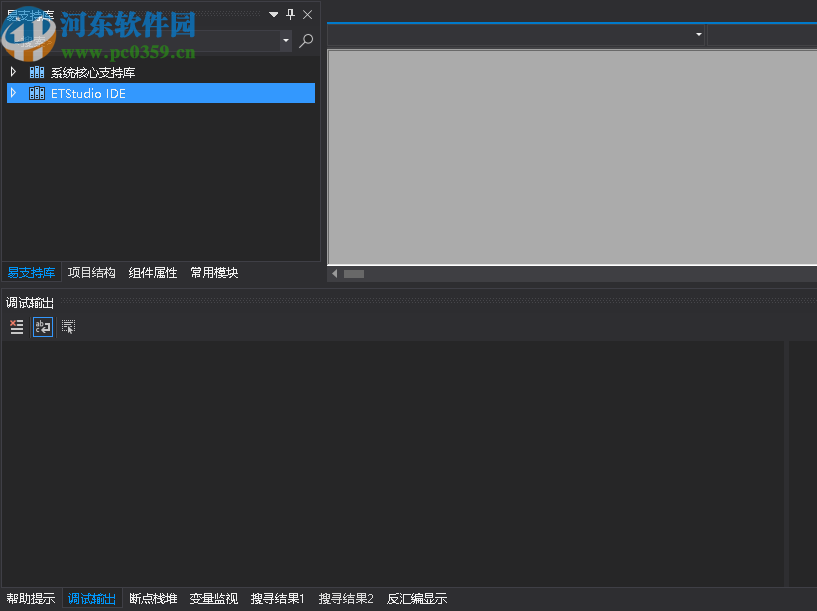Open the search box dropdown arrow
Image resolution: width=817 pixels, height=611 pixels.
(286, 41)
